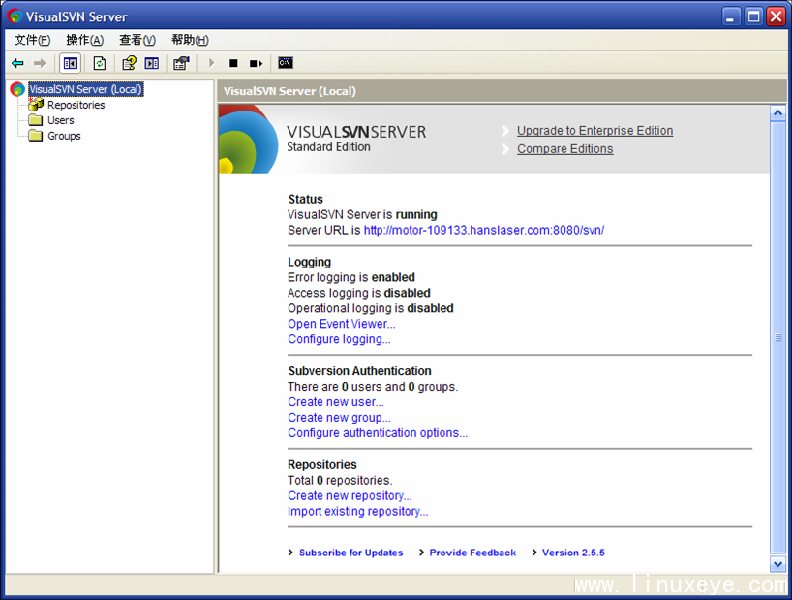Click the 'Total 0 repositories.' text
The height and width of the screenshot is (600, 792).
340,480
